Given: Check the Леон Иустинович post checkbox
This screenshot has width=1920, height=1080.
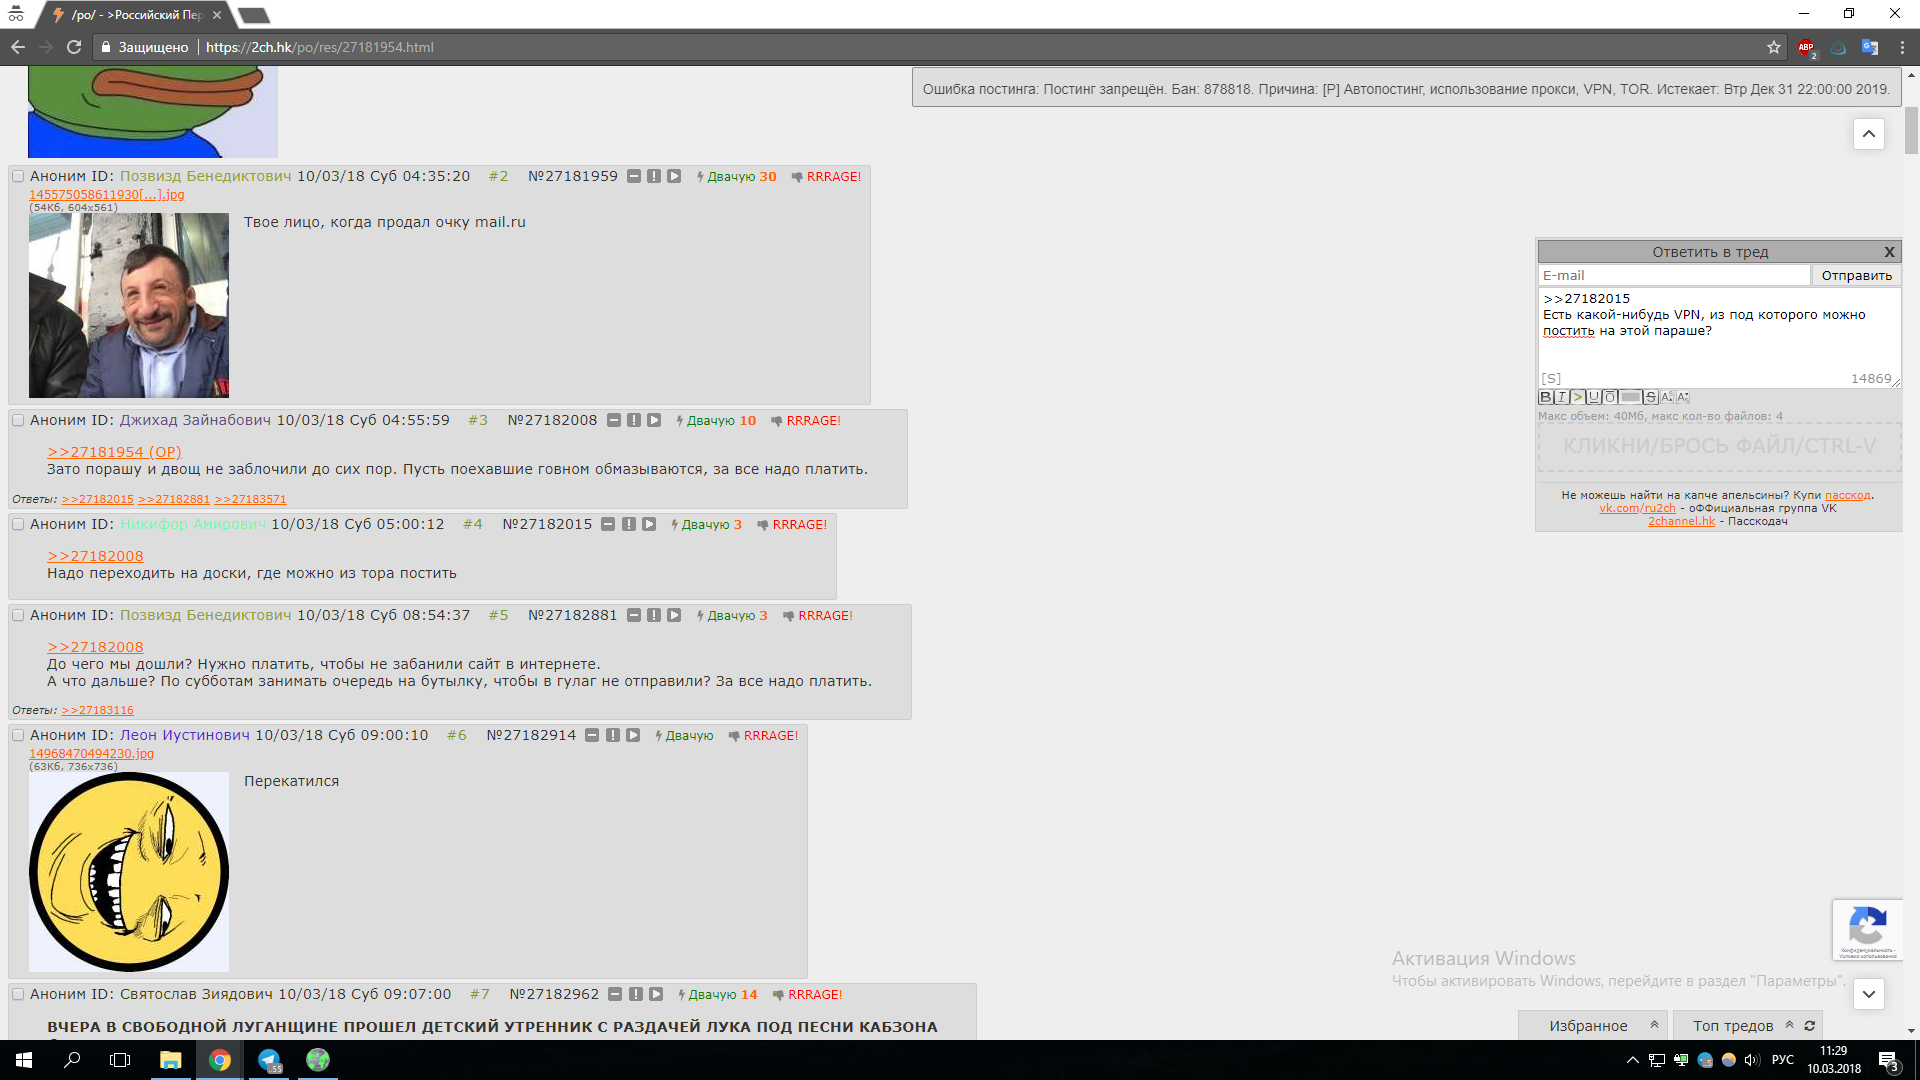Looking at the screenshot, I should click(x=18, y=736).
